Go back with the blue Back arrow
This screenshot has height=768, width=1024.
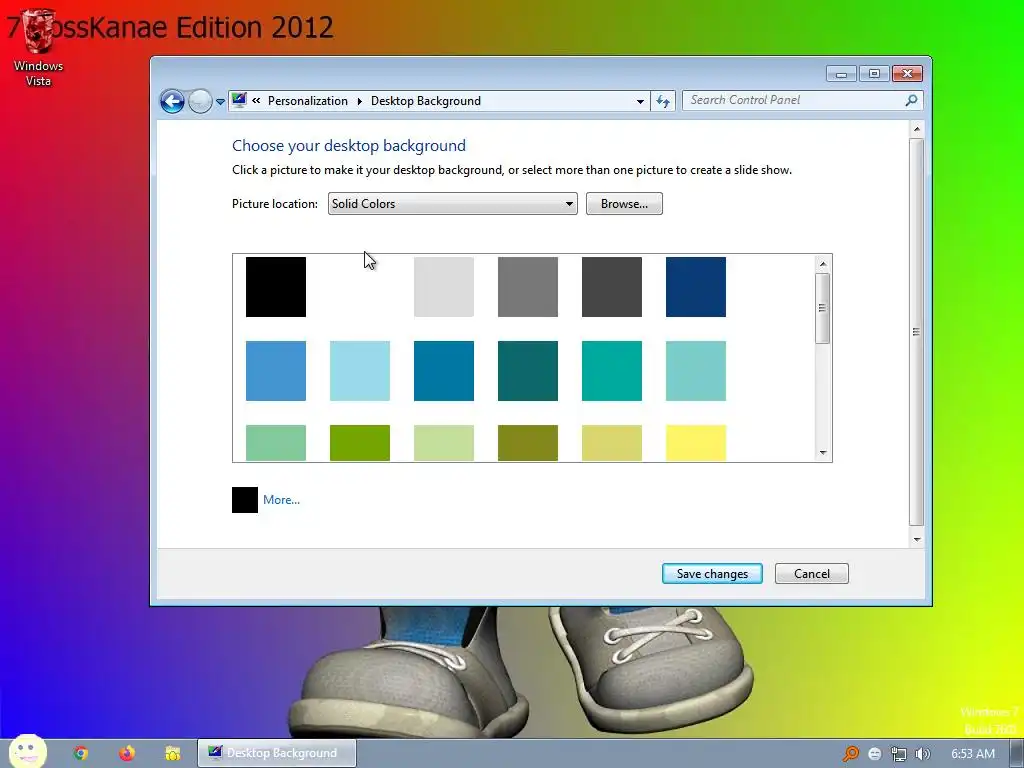(x=172, y=101)
